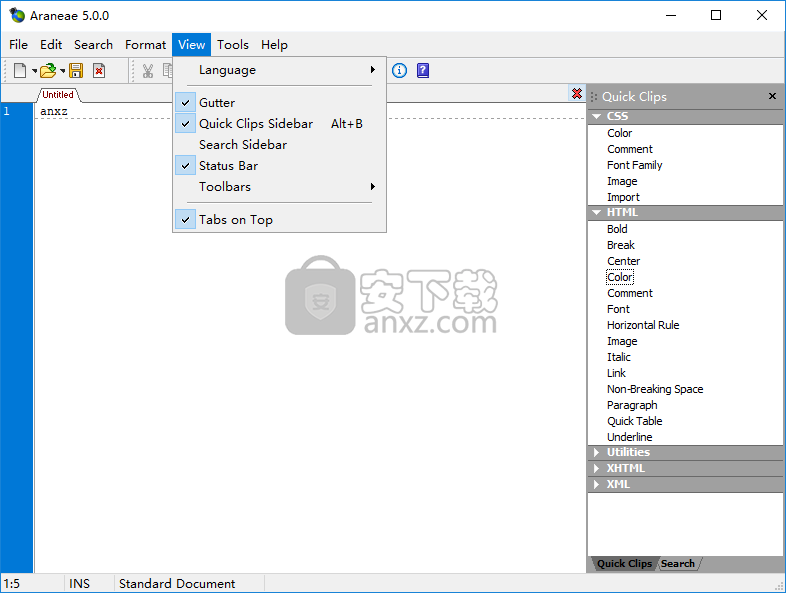The height and width of the screenshot is (593, 786).
Task: Insert the Underline clip
Action: coord(630,438)
